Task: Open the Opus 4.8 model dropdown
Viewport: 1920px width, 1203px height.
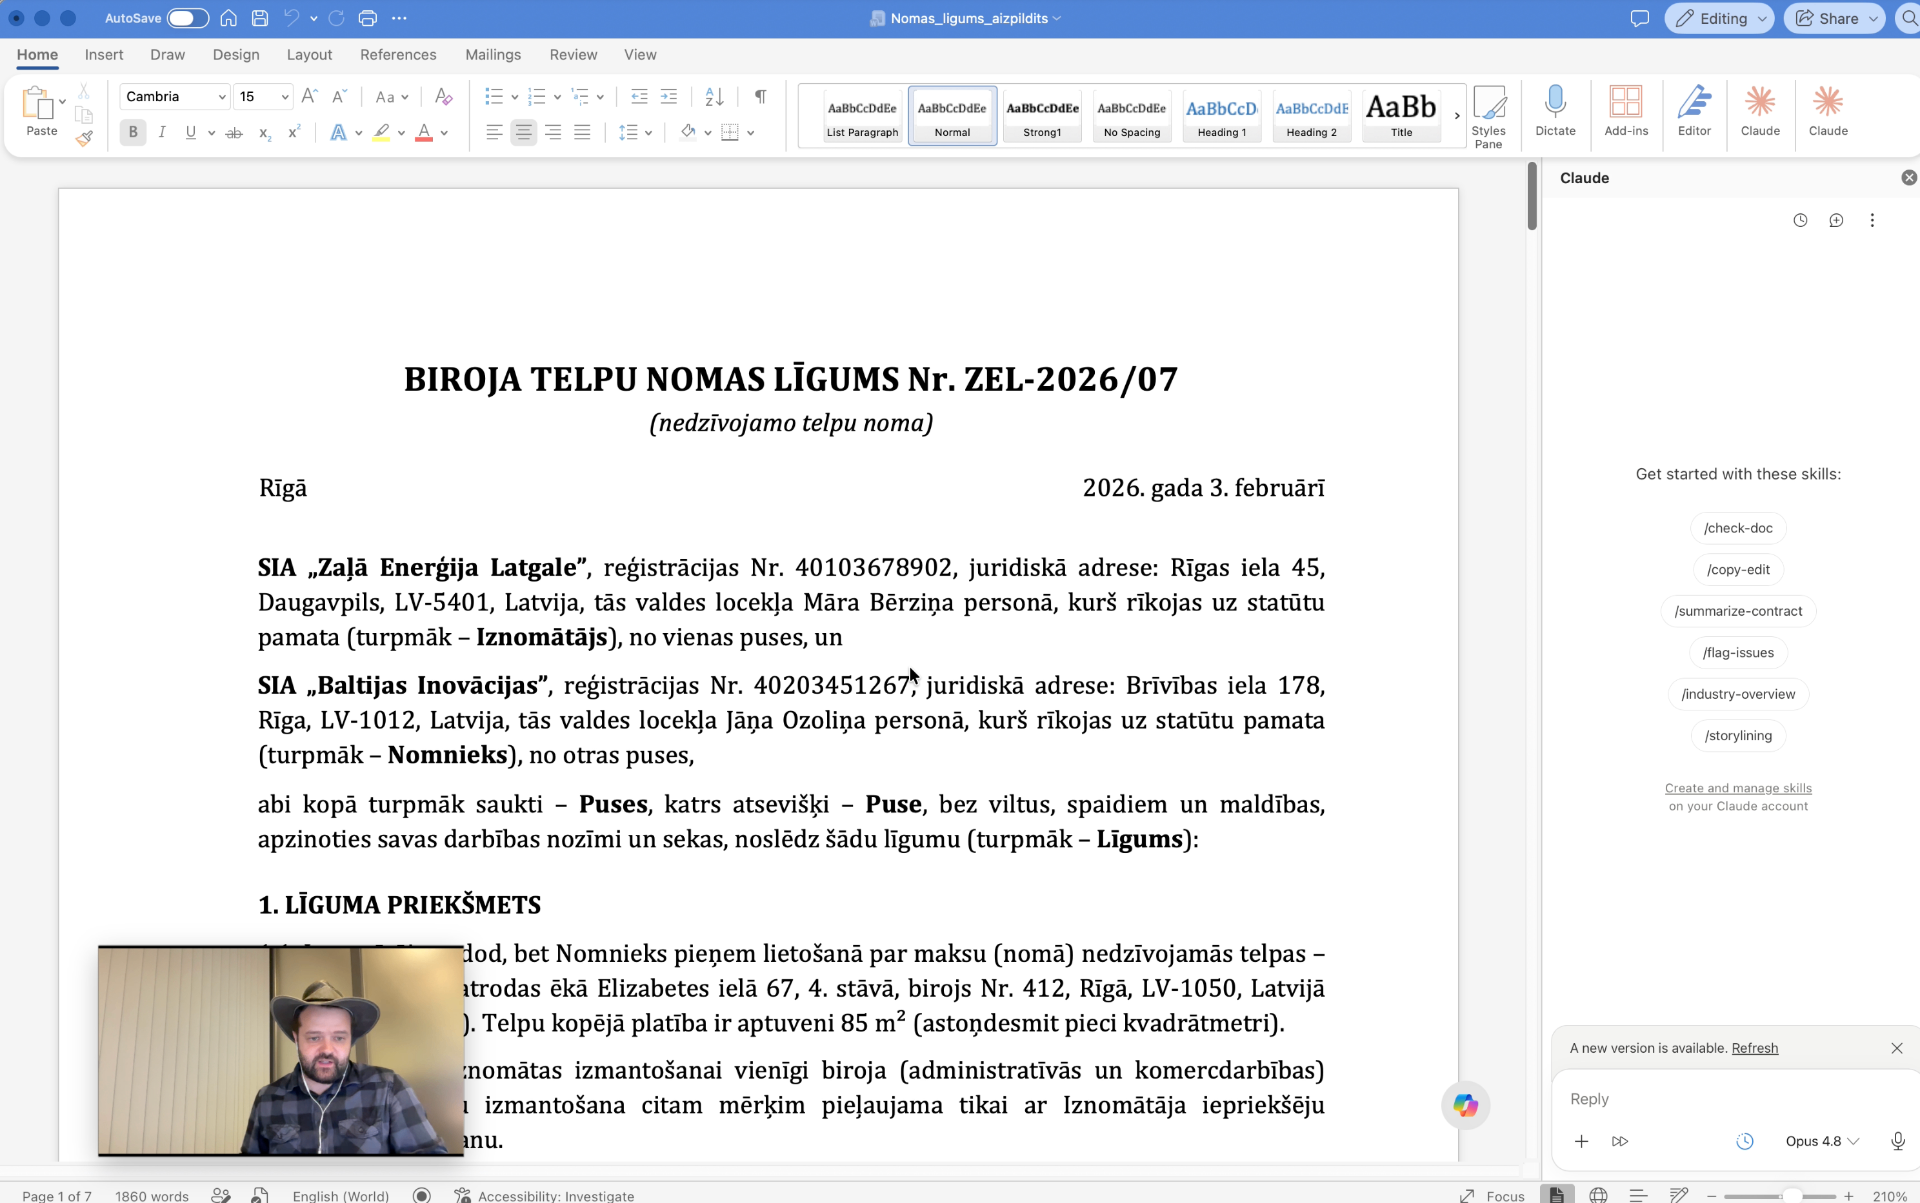Action: (1821, 1141)
